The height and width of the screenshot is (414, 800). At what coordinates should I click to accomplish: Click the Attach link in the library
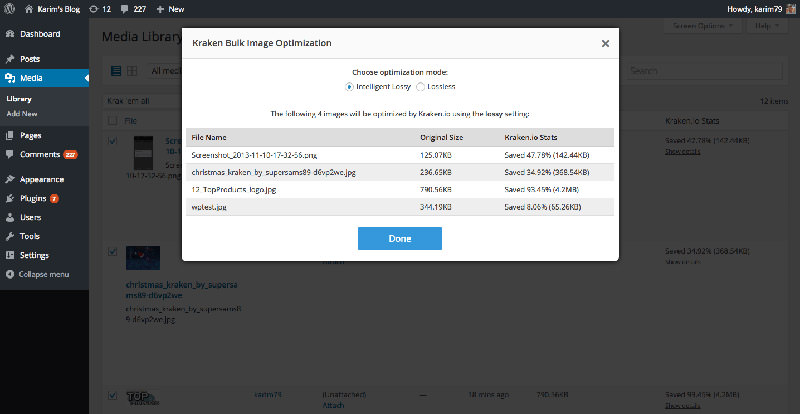[333, 405]
